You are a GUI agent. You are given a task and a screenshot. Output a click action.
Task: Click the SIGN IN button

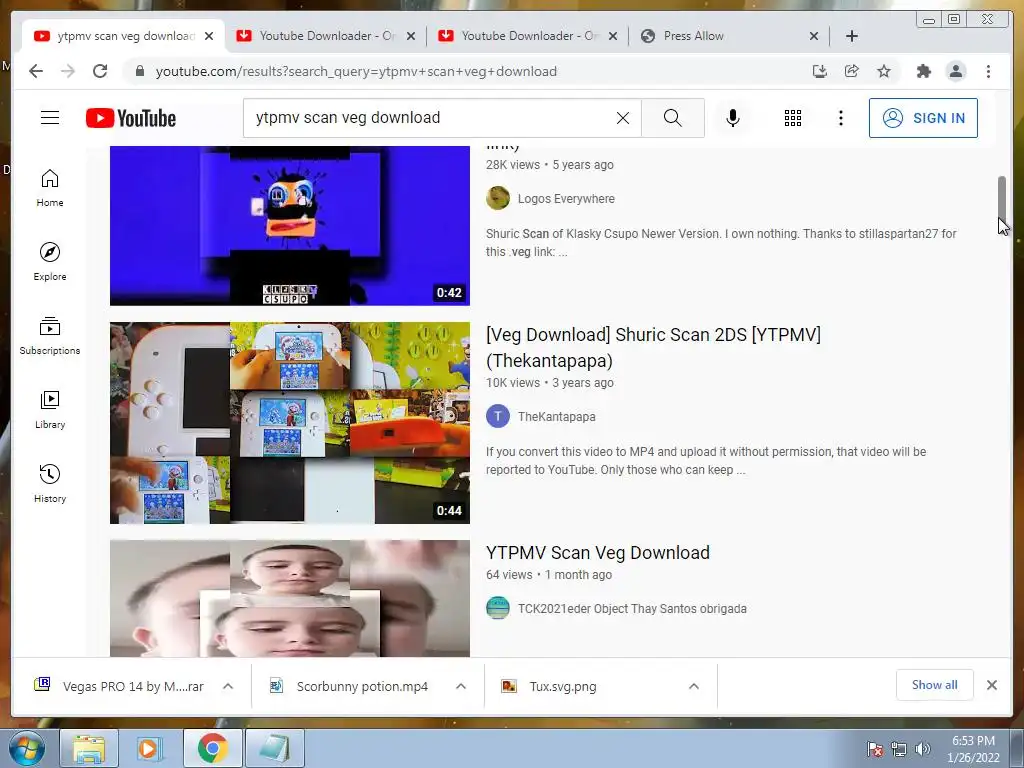coord(923,118)
